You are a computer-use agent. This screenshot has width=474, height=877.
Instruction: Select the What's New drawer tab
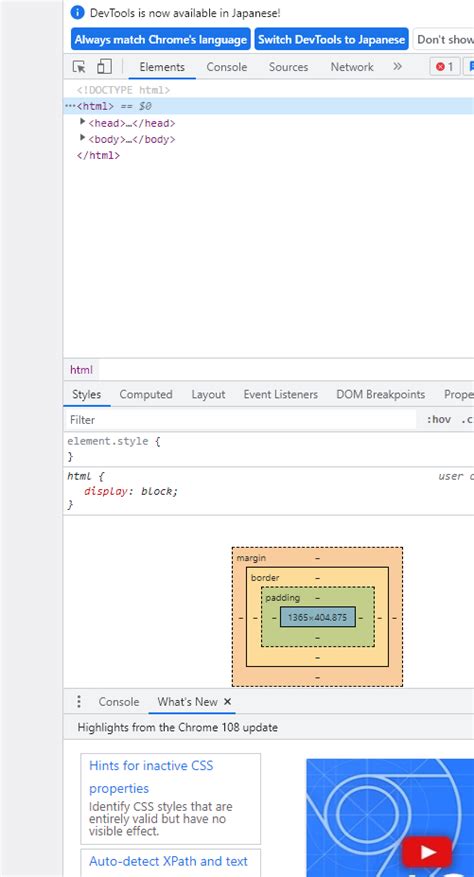coord(187,701)
